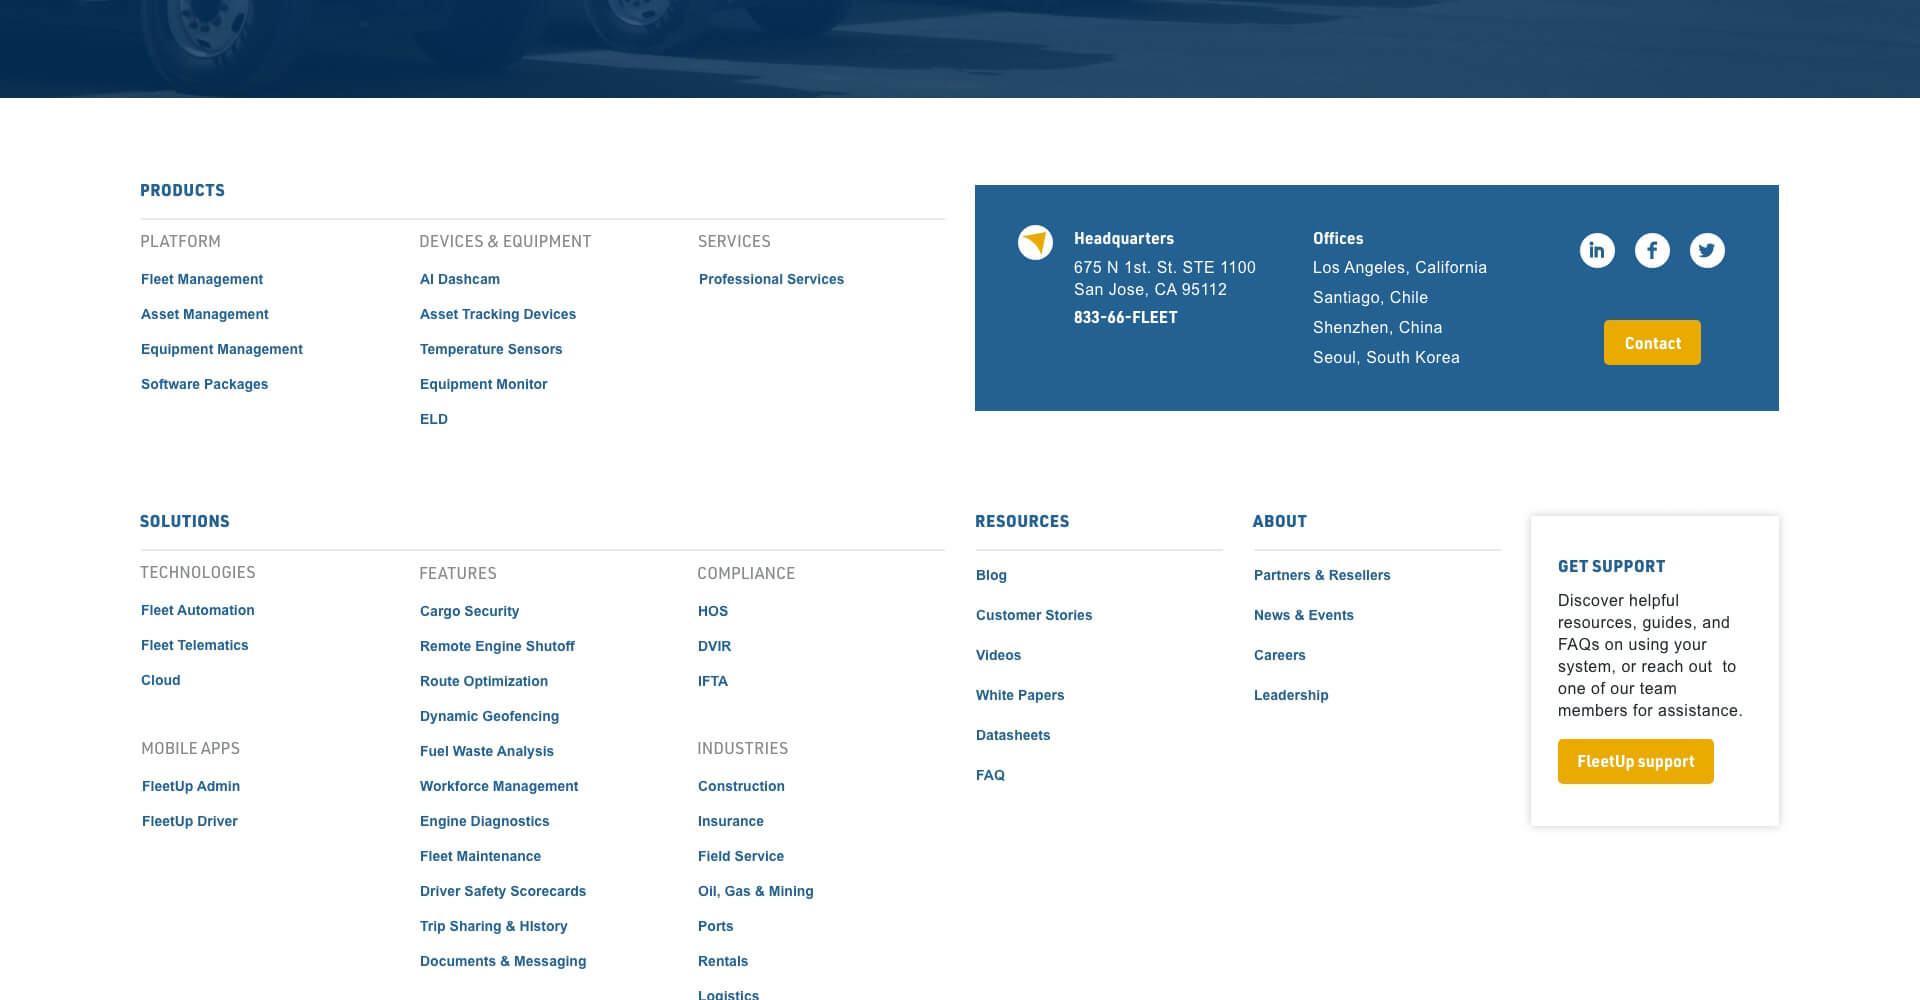This screenshot has width=1920, height=1000.
Task: Open Oil, Gas & Mining link
Action: (756, 891)
